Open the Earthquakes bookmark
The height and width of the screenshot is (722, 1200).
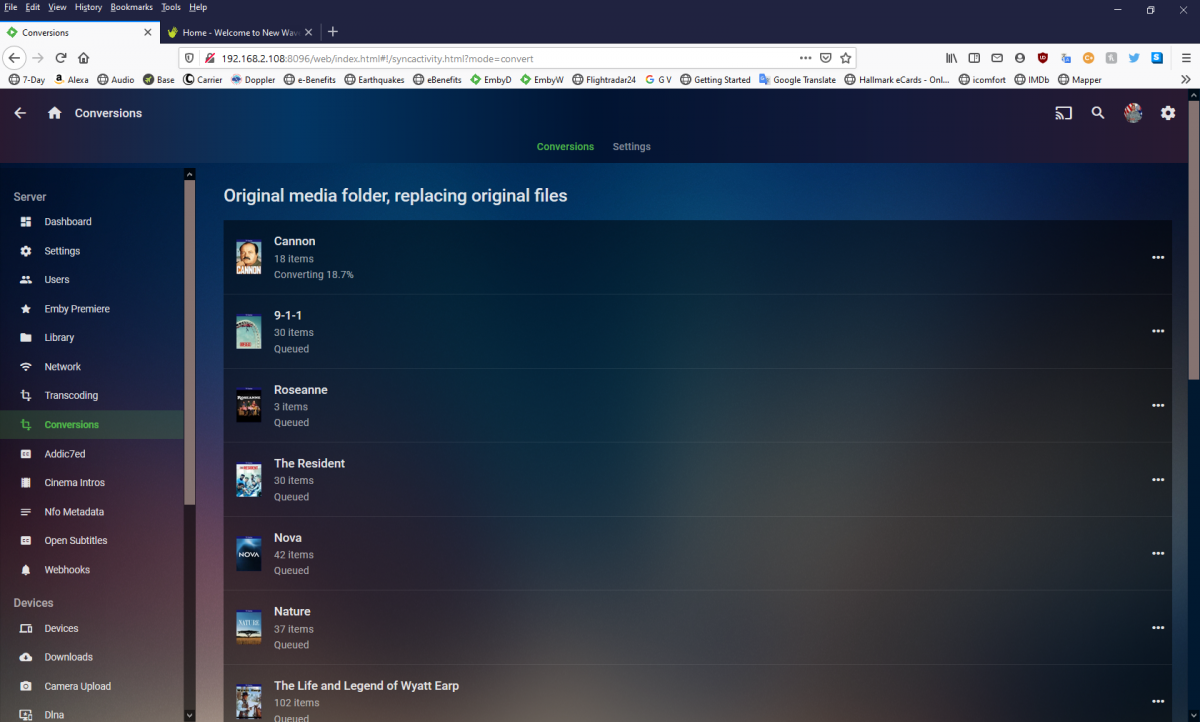coord(375,79)
